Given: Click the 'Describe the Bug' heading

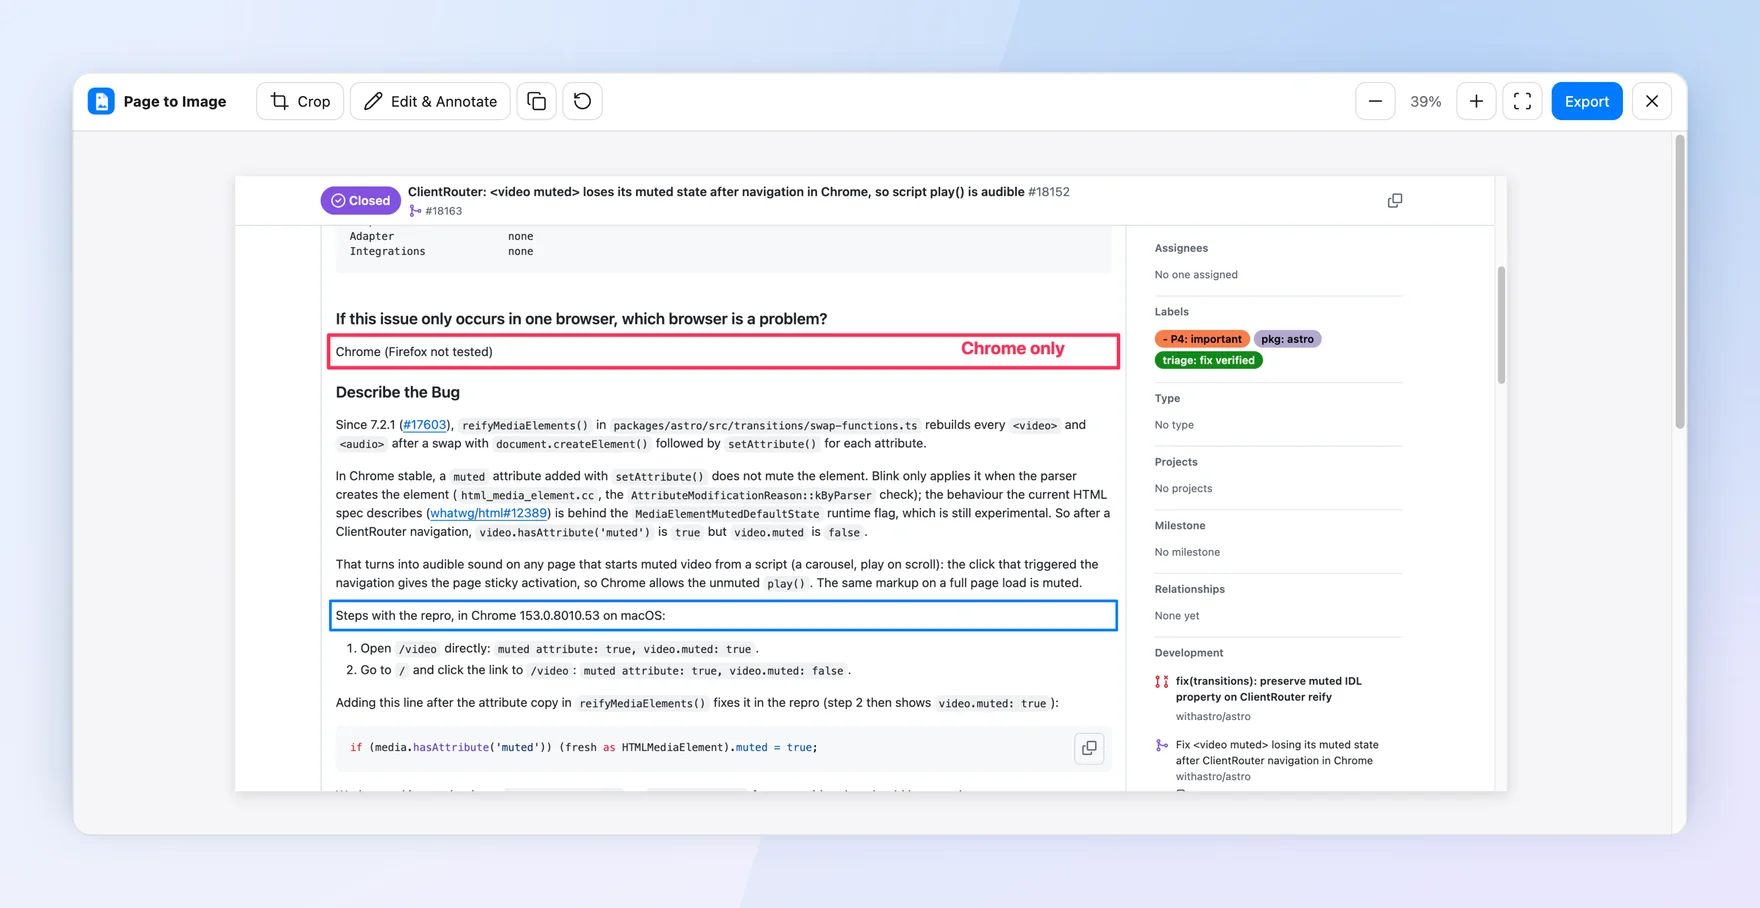Looking at the screenshot, I should coord(398,392).
